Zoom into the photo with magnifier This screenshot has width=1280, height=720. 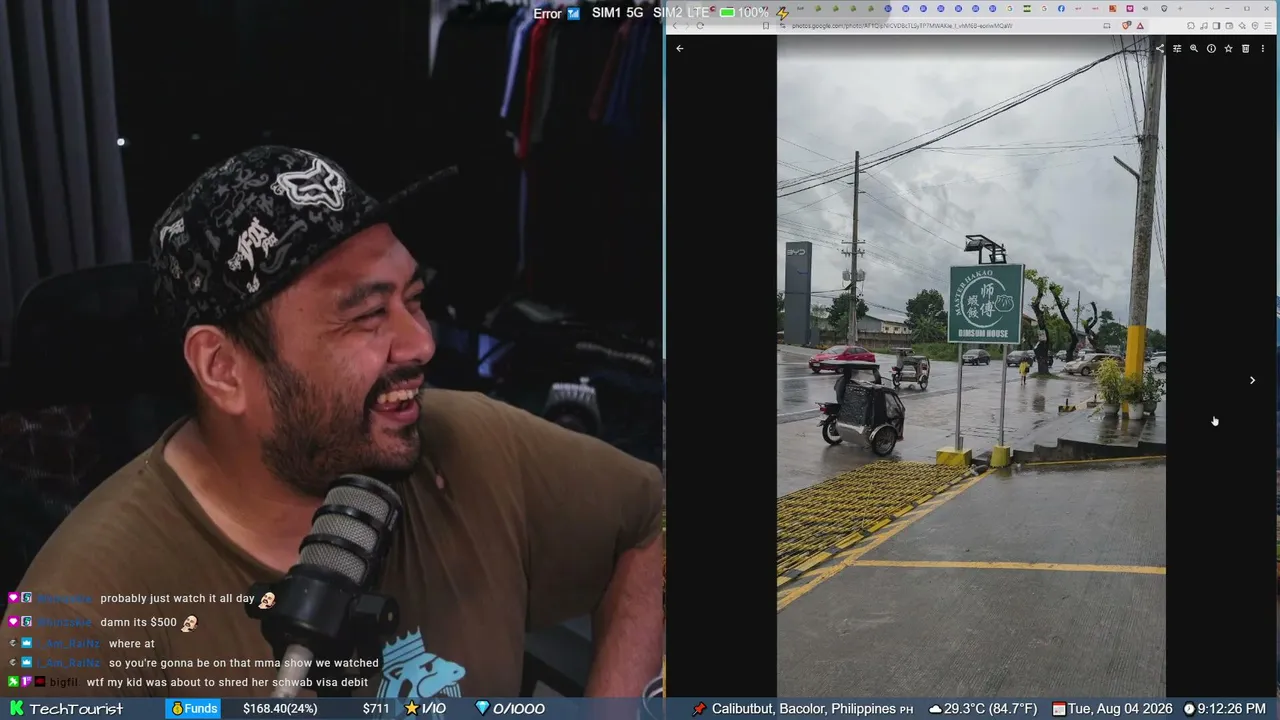[1194, 48]
